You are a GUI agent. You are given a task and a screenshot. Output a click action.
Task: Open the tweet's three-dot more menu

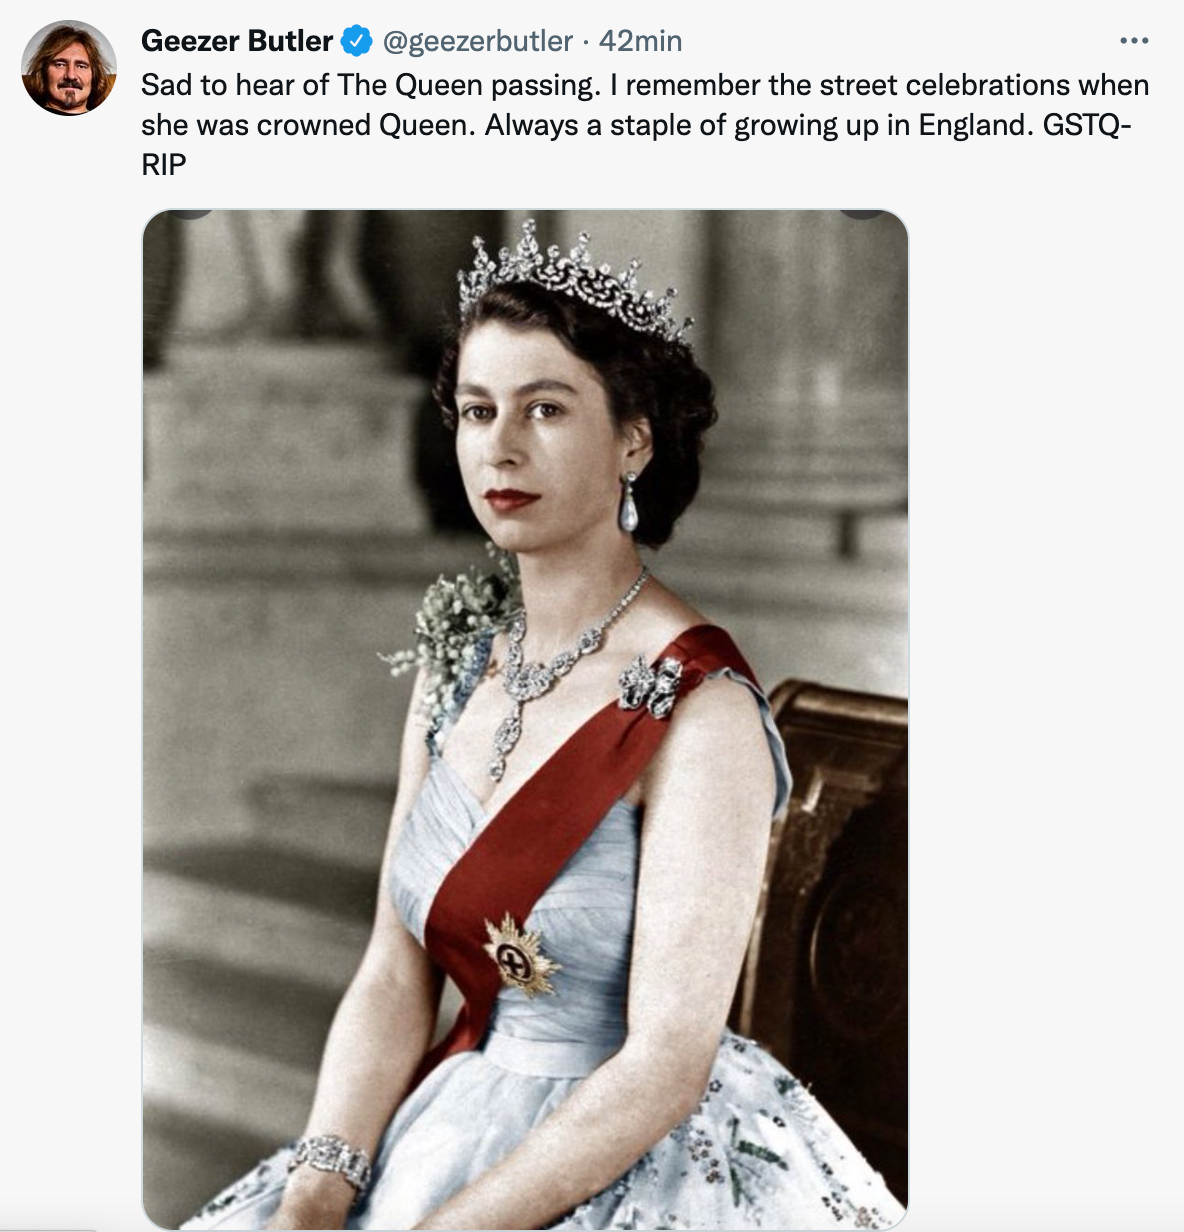pyautogui.click(x=1134, y=41)
